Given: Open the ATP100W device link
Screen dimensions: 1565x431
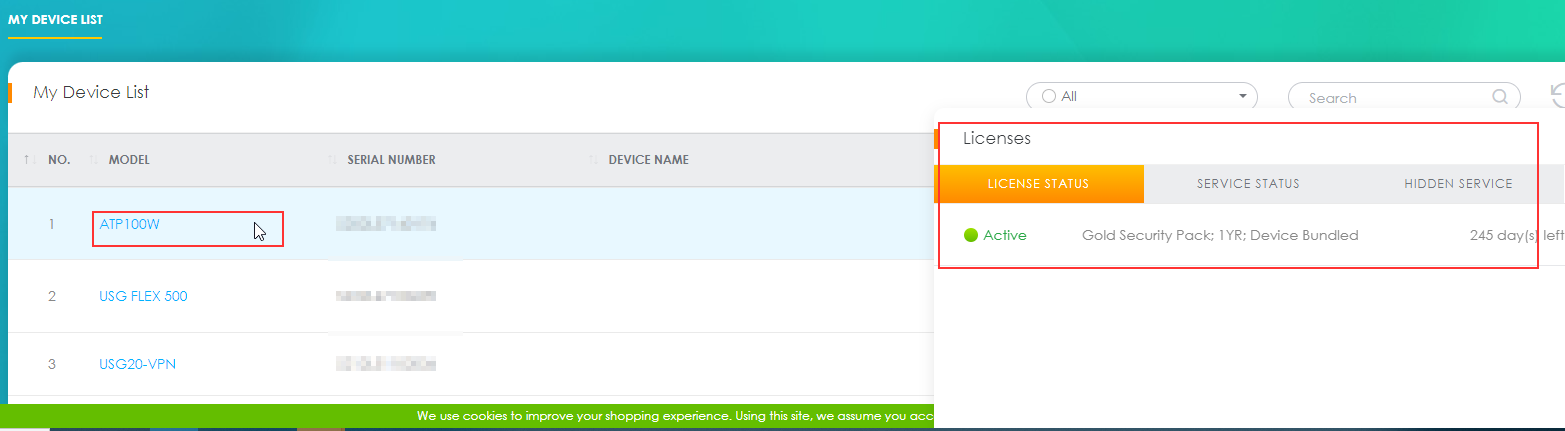Looking at the screenshot, I should pos(129,224).
